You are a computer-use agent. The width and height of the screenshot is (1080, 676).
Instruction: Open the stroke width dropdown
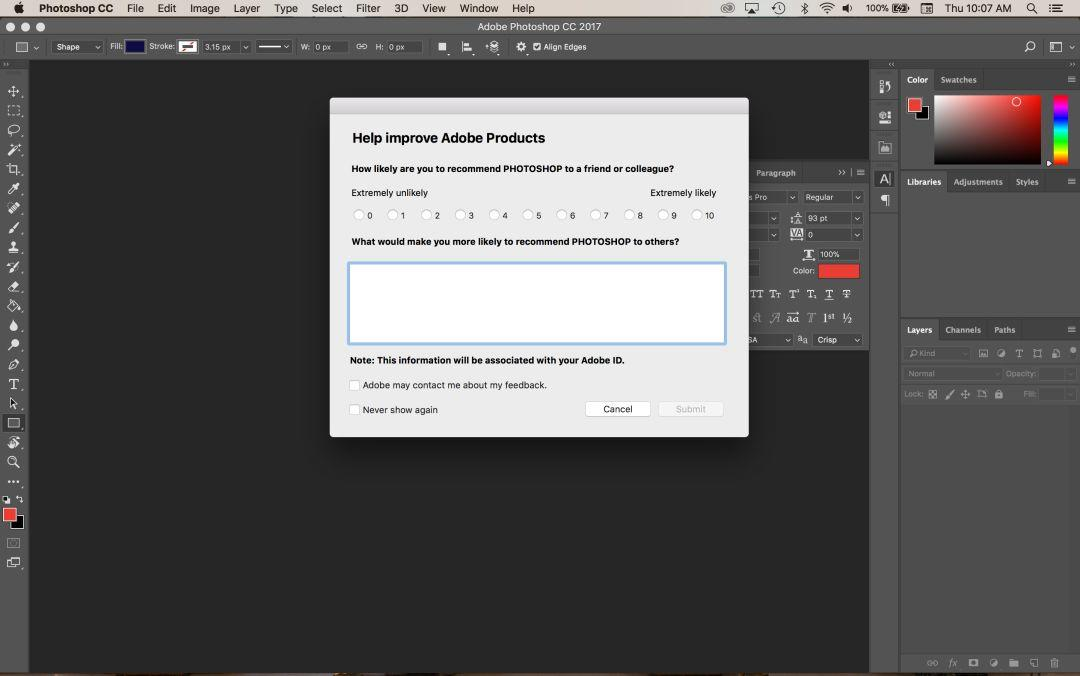[x=245, y=47]
